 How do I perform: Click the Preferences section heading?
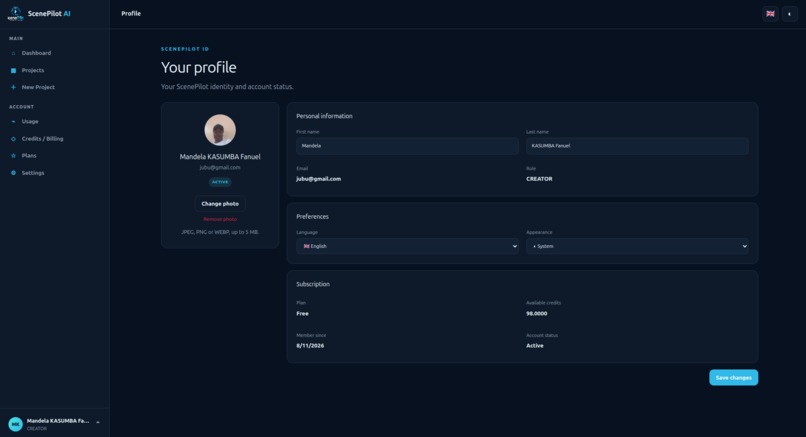[312, 217]
